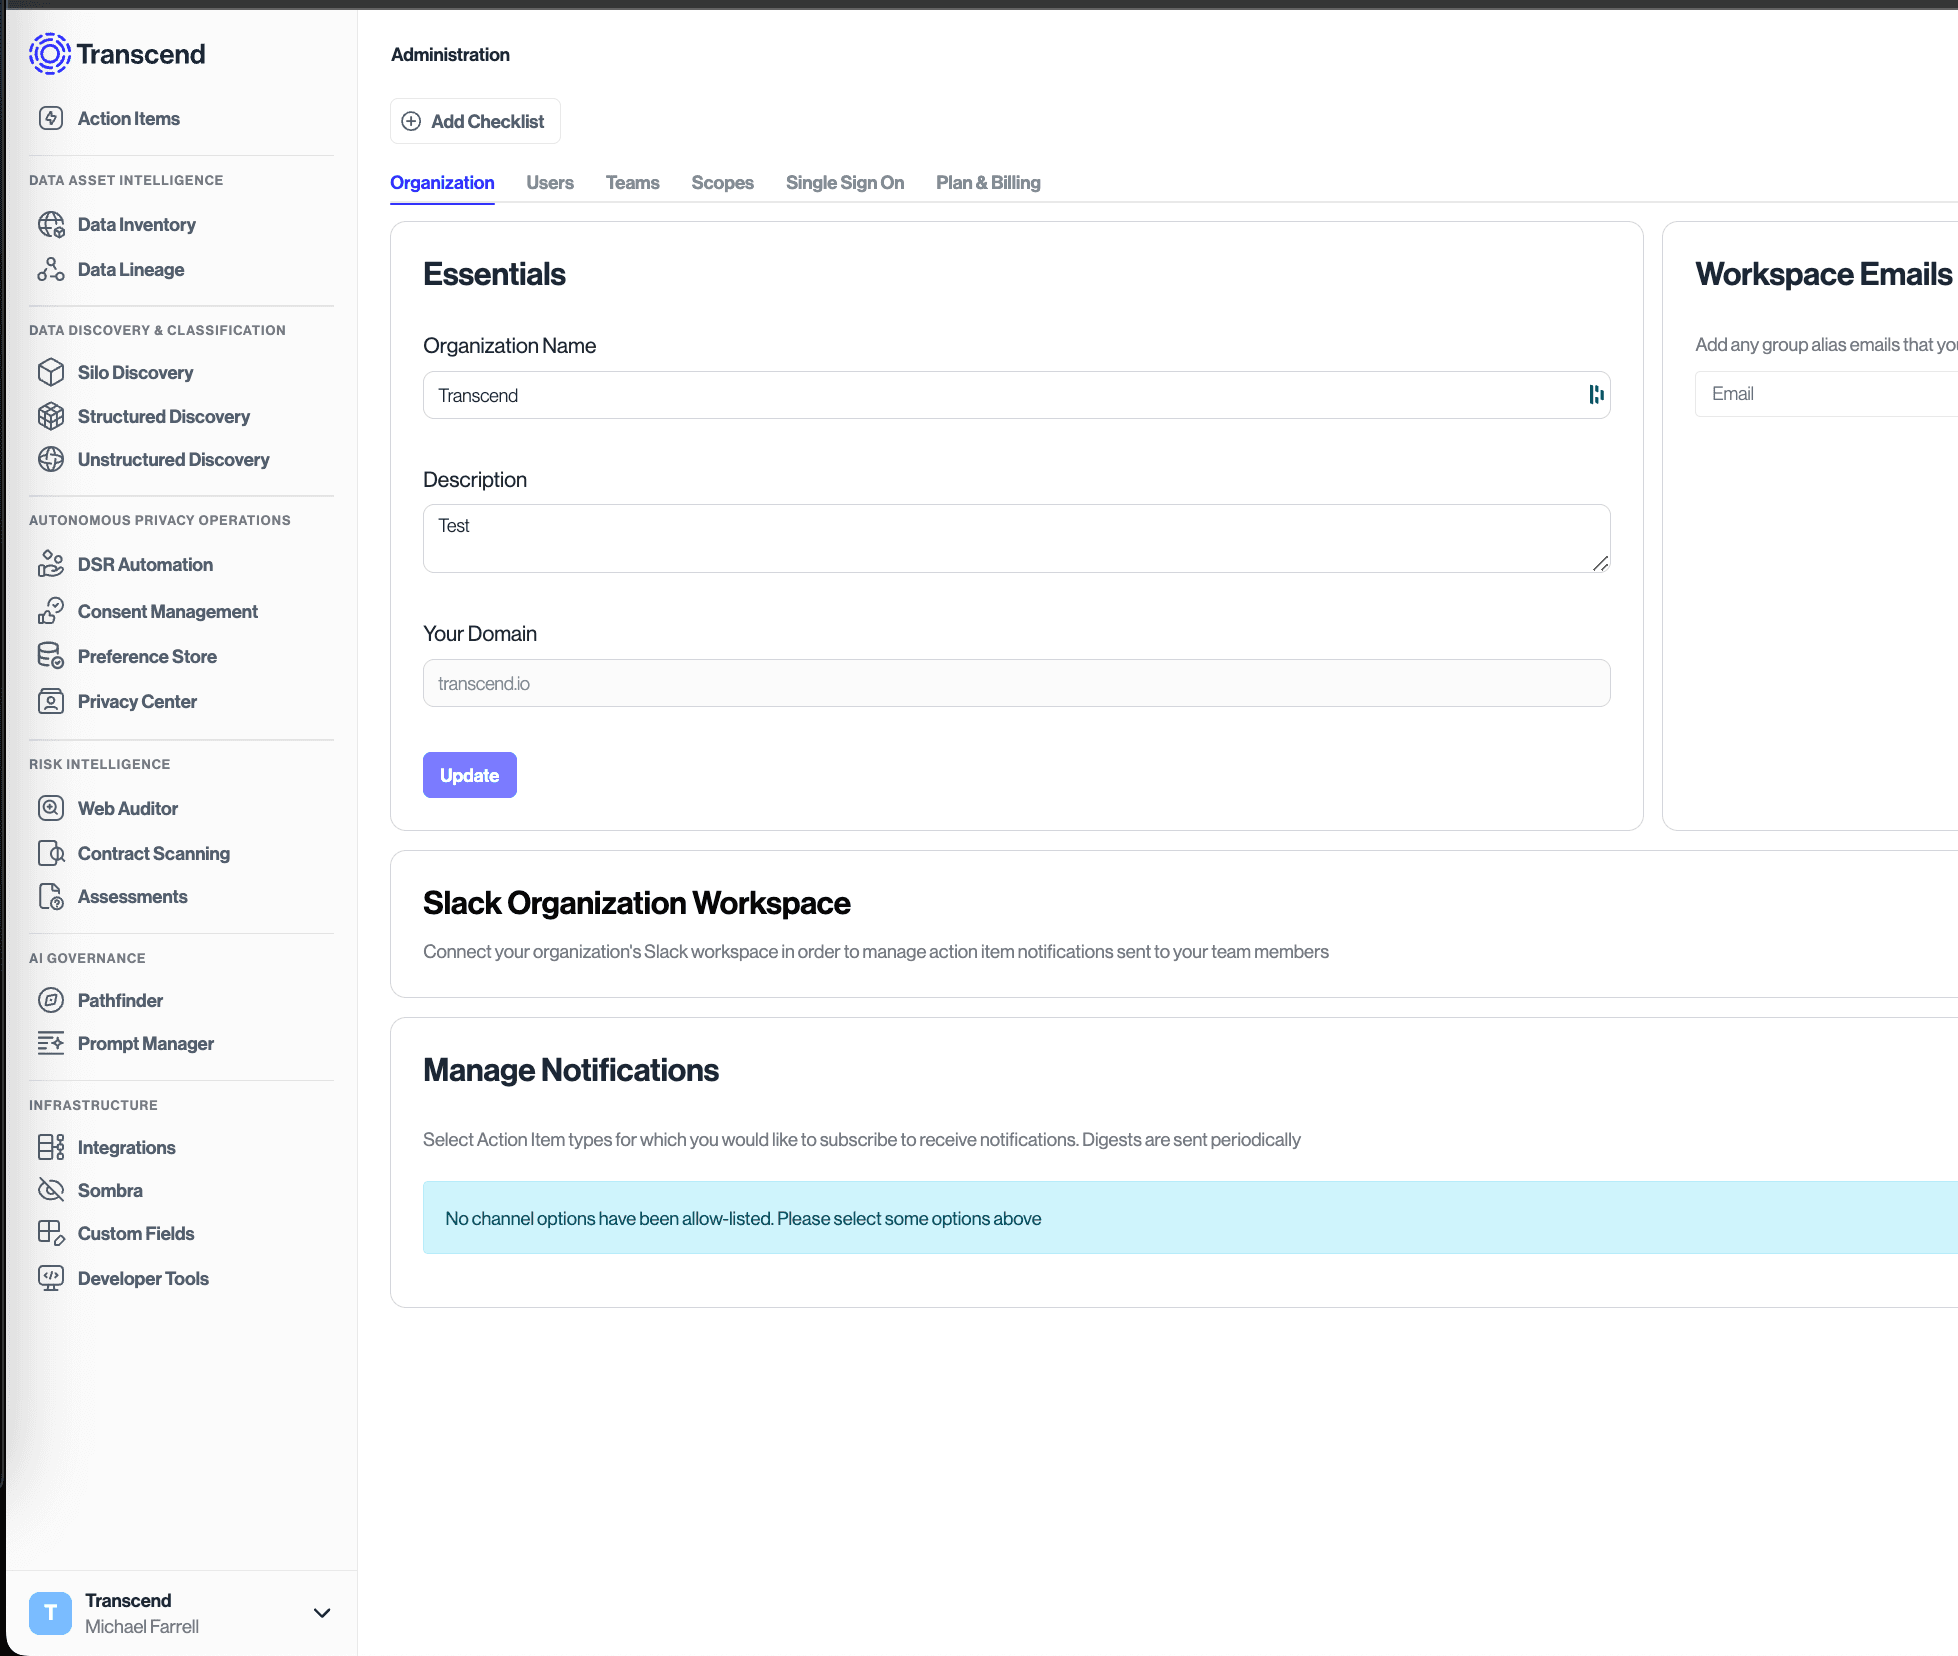Click the Silo Discovery cube icon
The width and height of the screenshot is (1958, 1656).
[x=51, y=372]
